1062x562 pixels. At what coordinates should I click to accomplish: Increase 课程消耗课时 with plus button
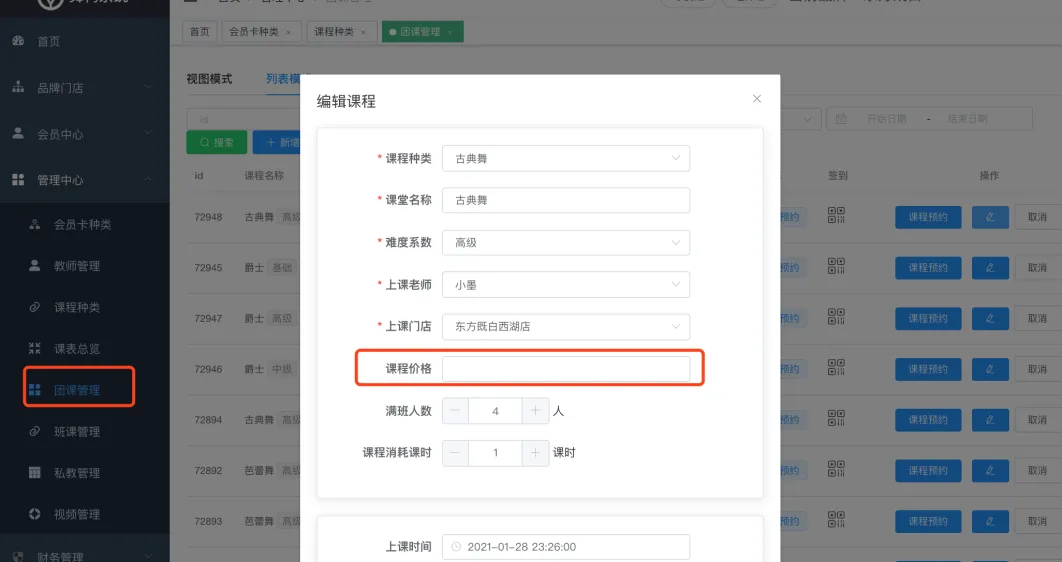[x=536, y=453]
